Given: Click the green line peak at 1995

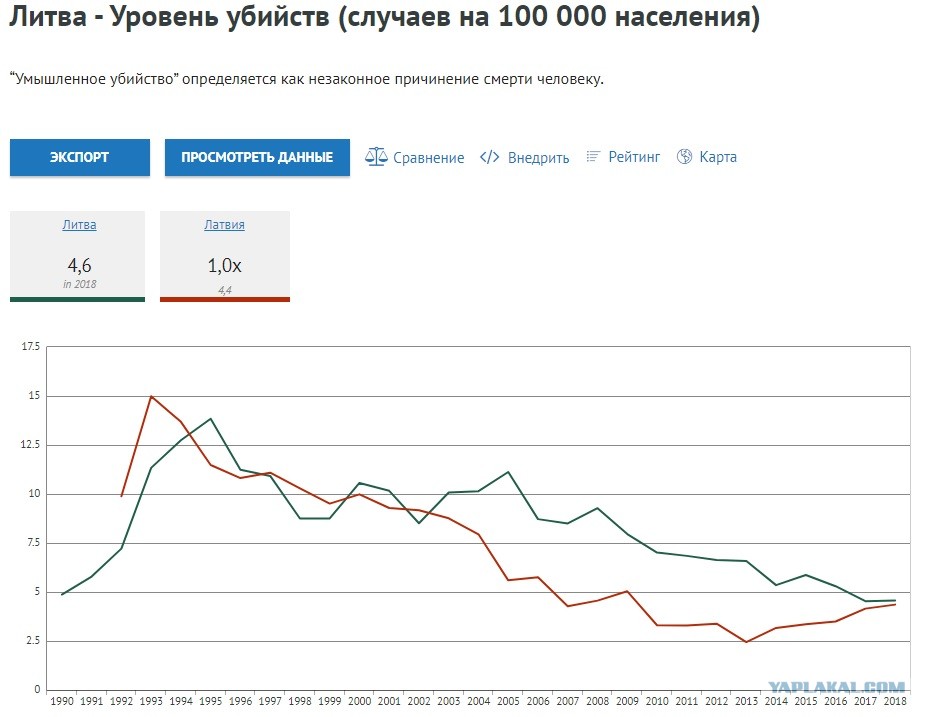Looking at the screenshot, I should [211, 419].
